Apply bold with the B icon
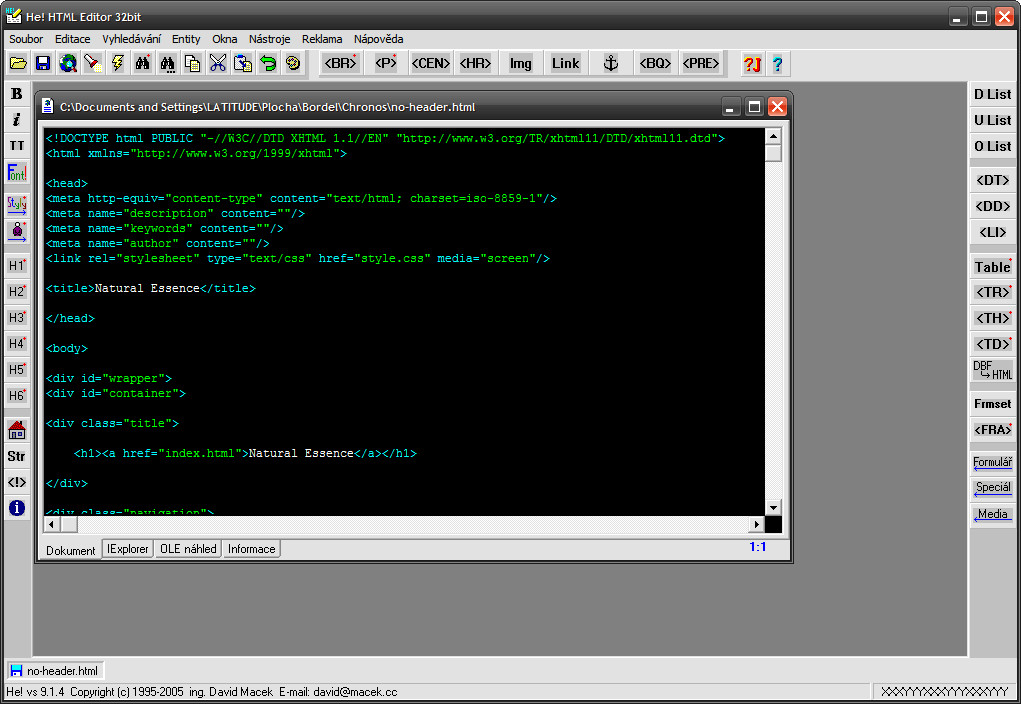1021x704 pixels. (x=17, y=94)
